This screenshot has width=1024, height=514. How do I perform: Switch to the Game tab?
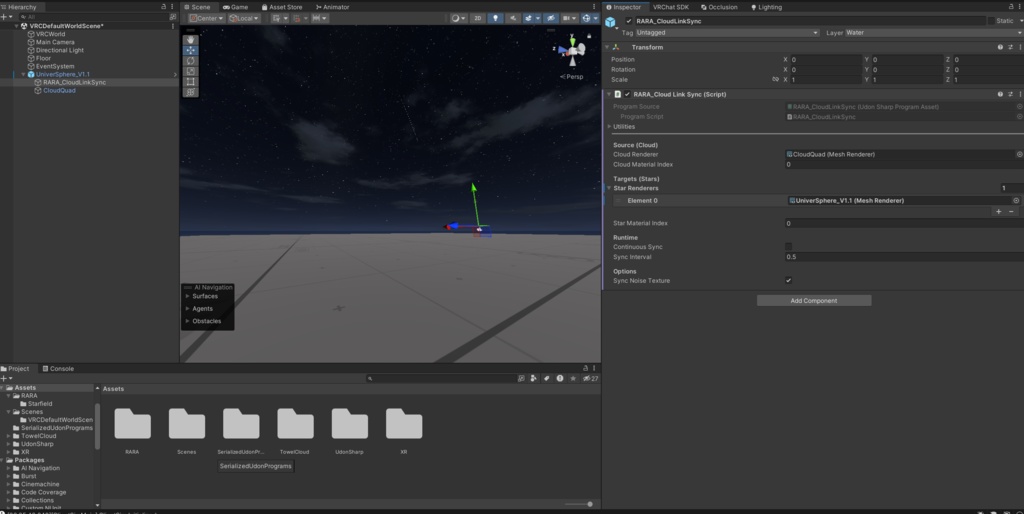point(236,7)
